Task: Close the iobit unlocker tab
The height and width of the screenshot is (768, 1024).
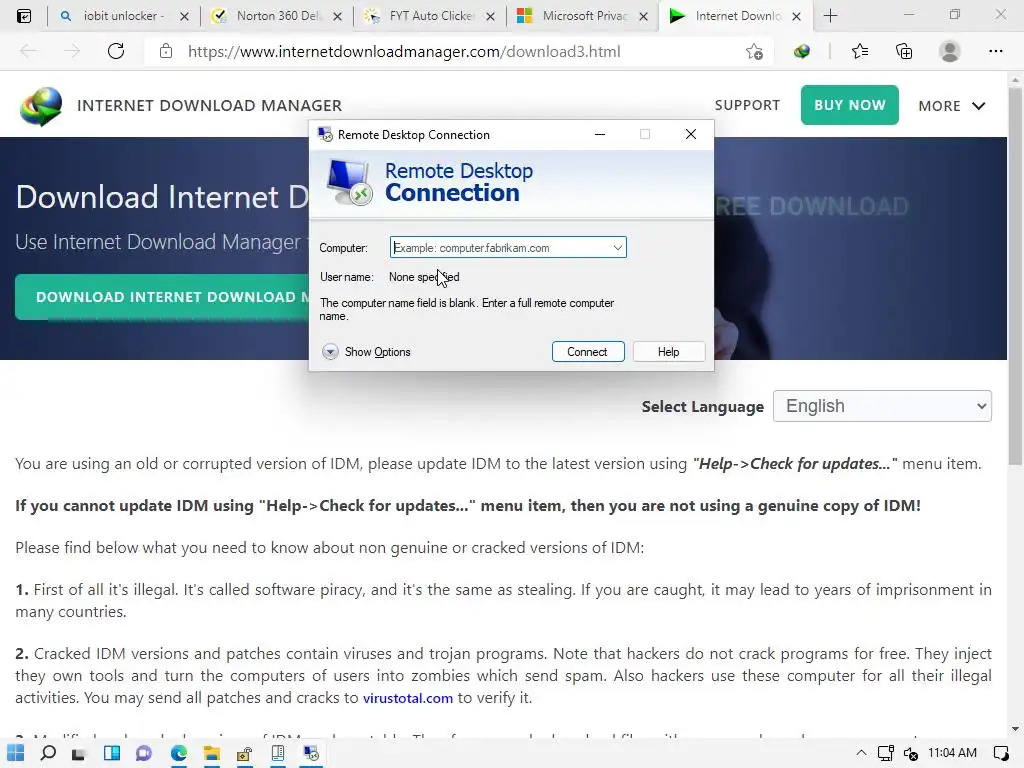Action: point(184,16)
